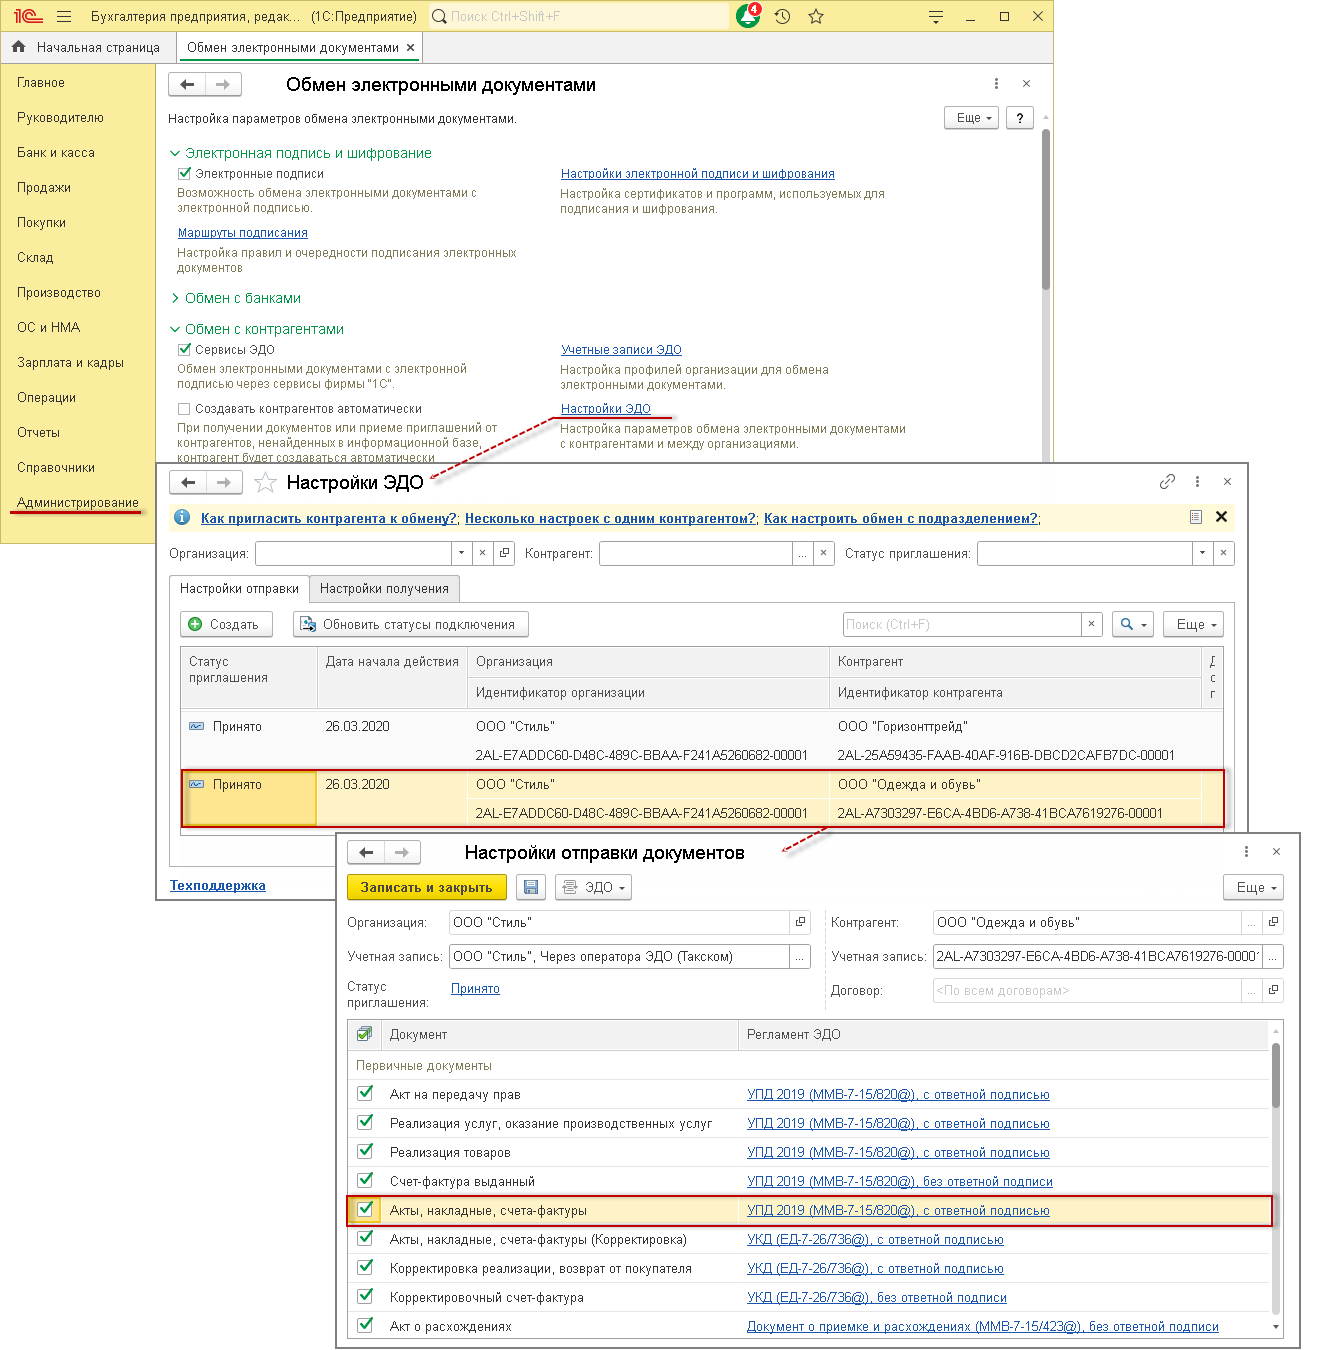The image size is (1318, 1350).
Task: Open three-dot menu in Настройки ЭДО
Action: coord(1197,482)
